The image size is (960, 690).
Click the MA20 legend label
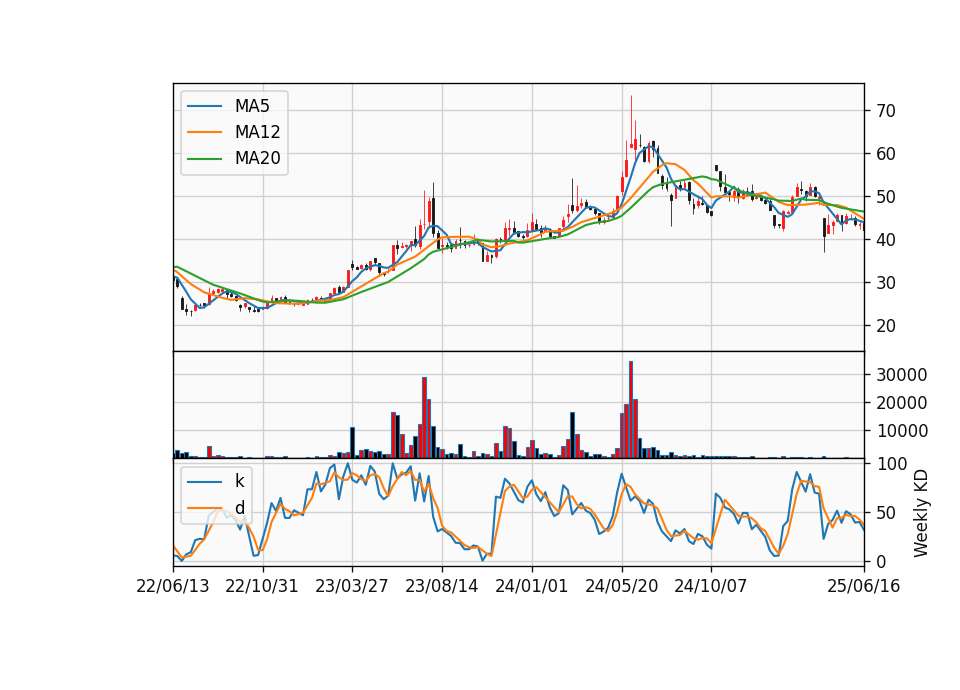(x=257, y=159)
